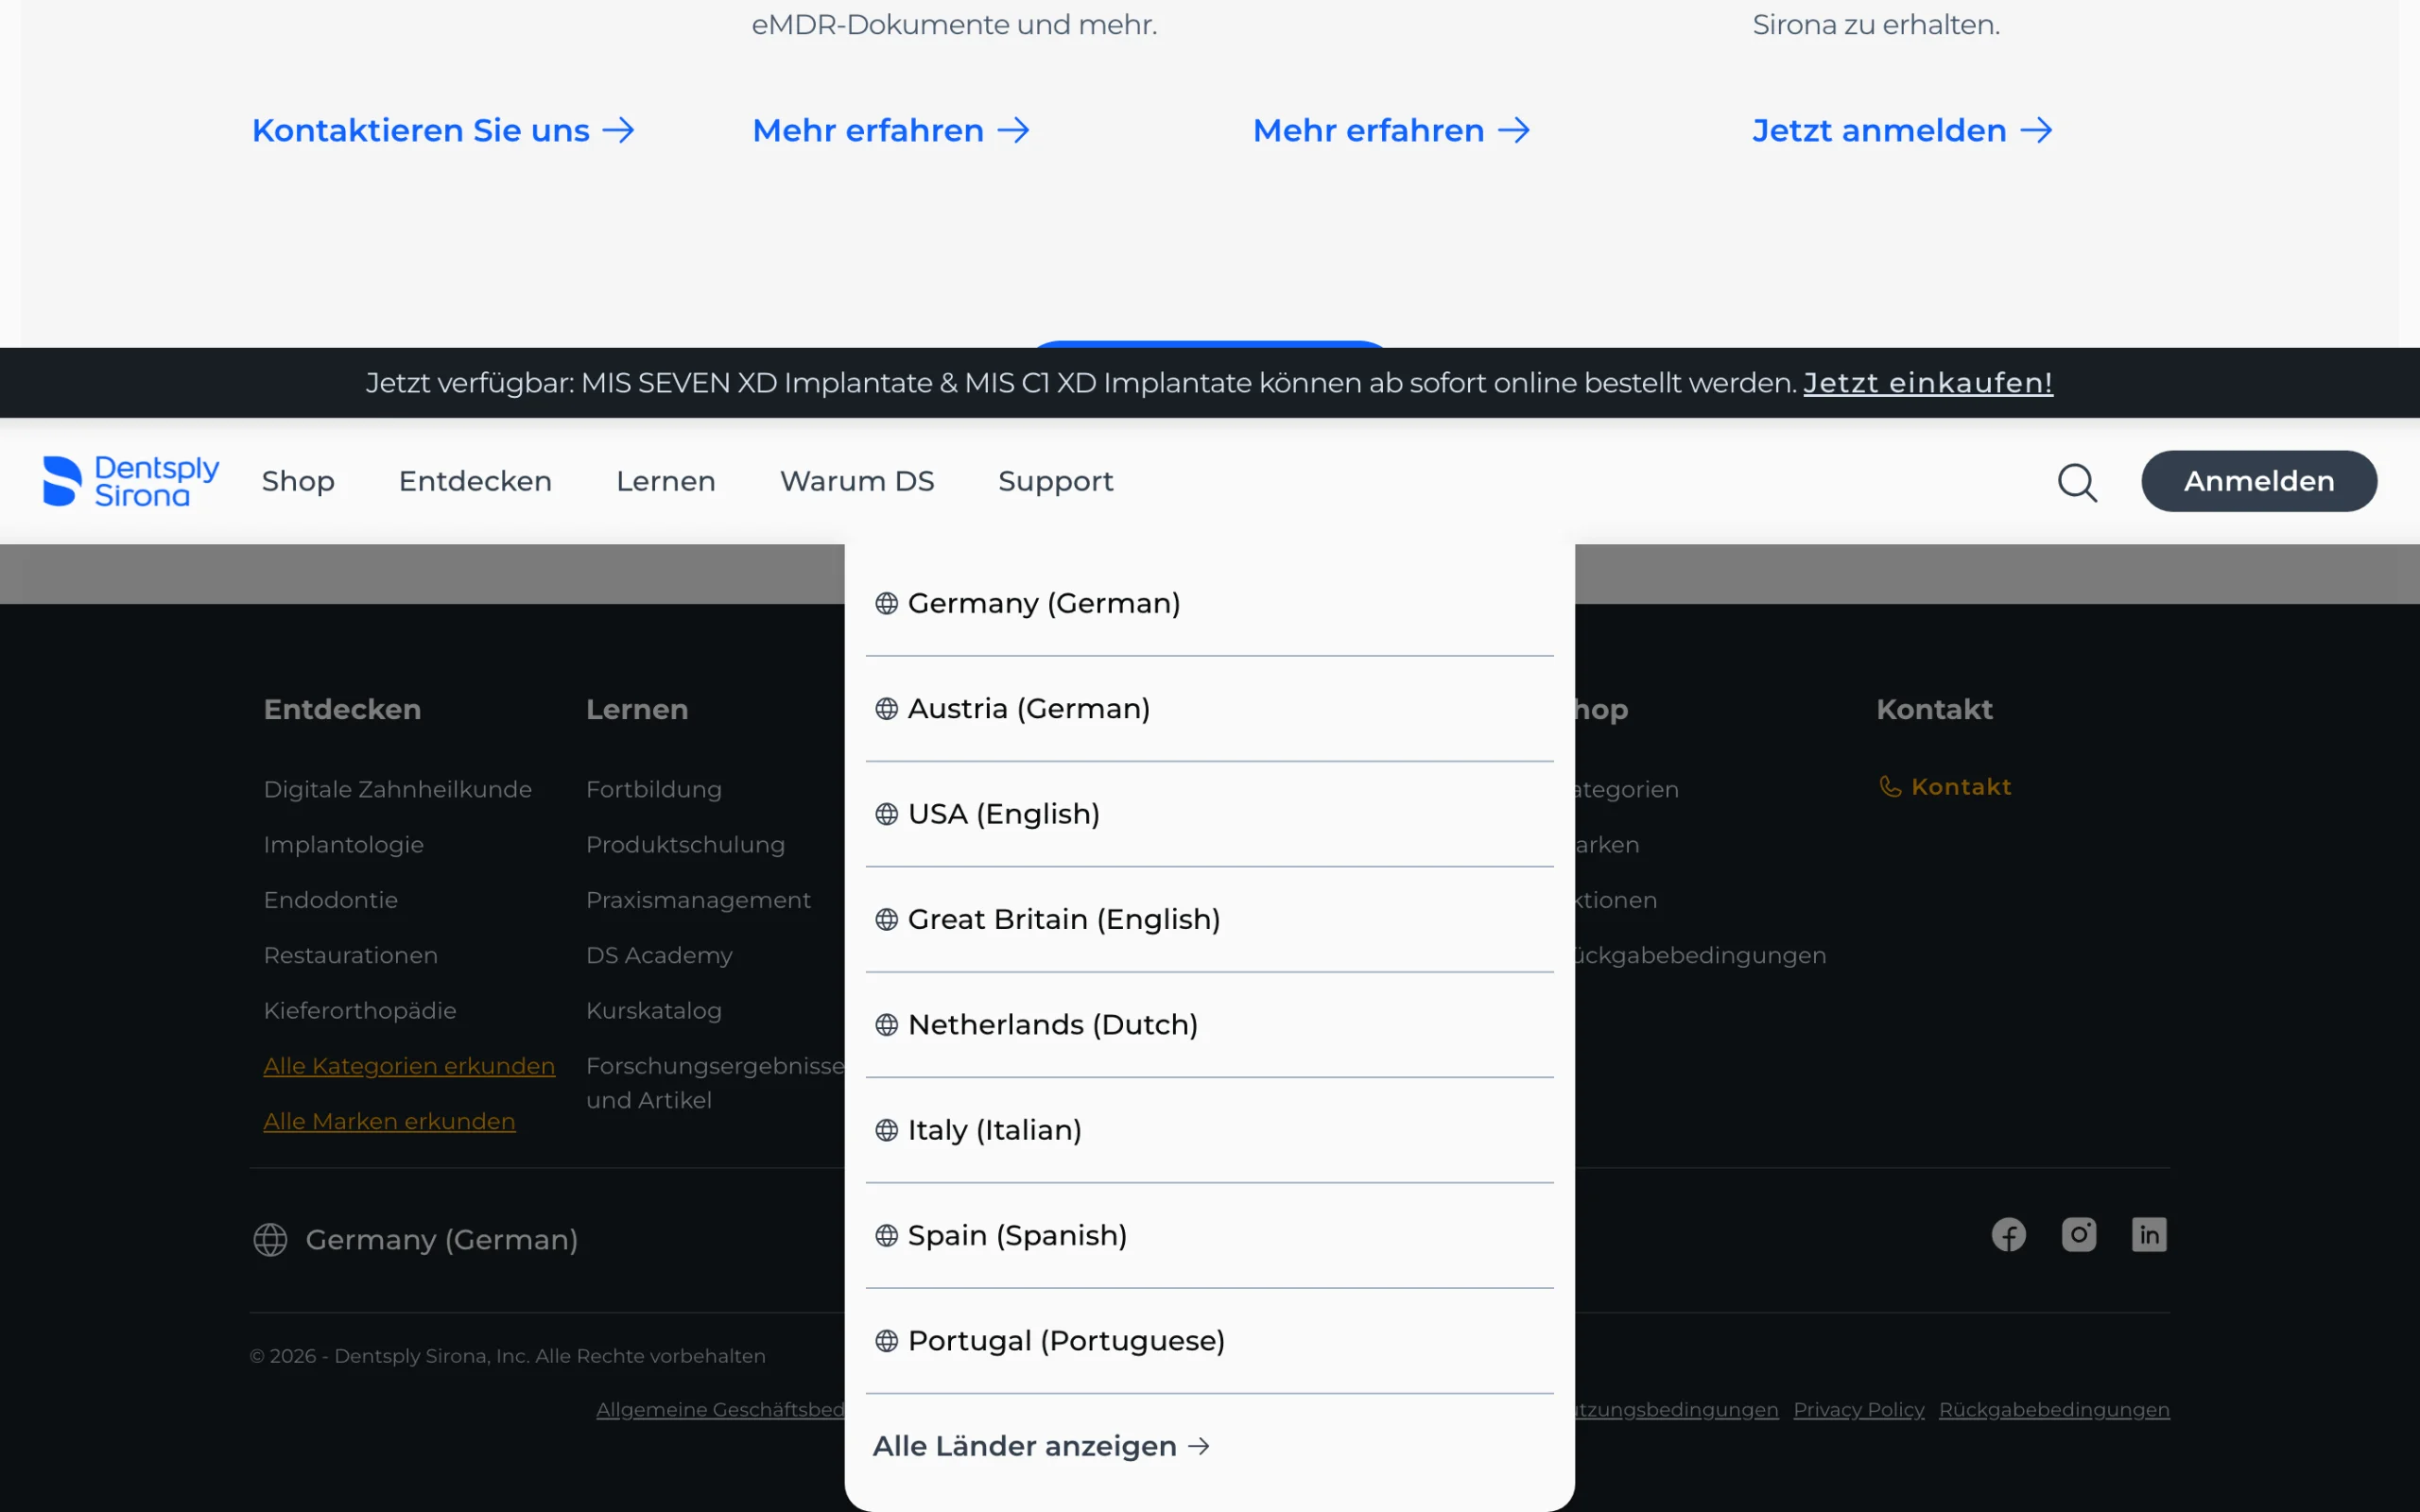Open Instagram social icon in footer
This screenshot has height=1512, width=2420.
(2078, 1235)
